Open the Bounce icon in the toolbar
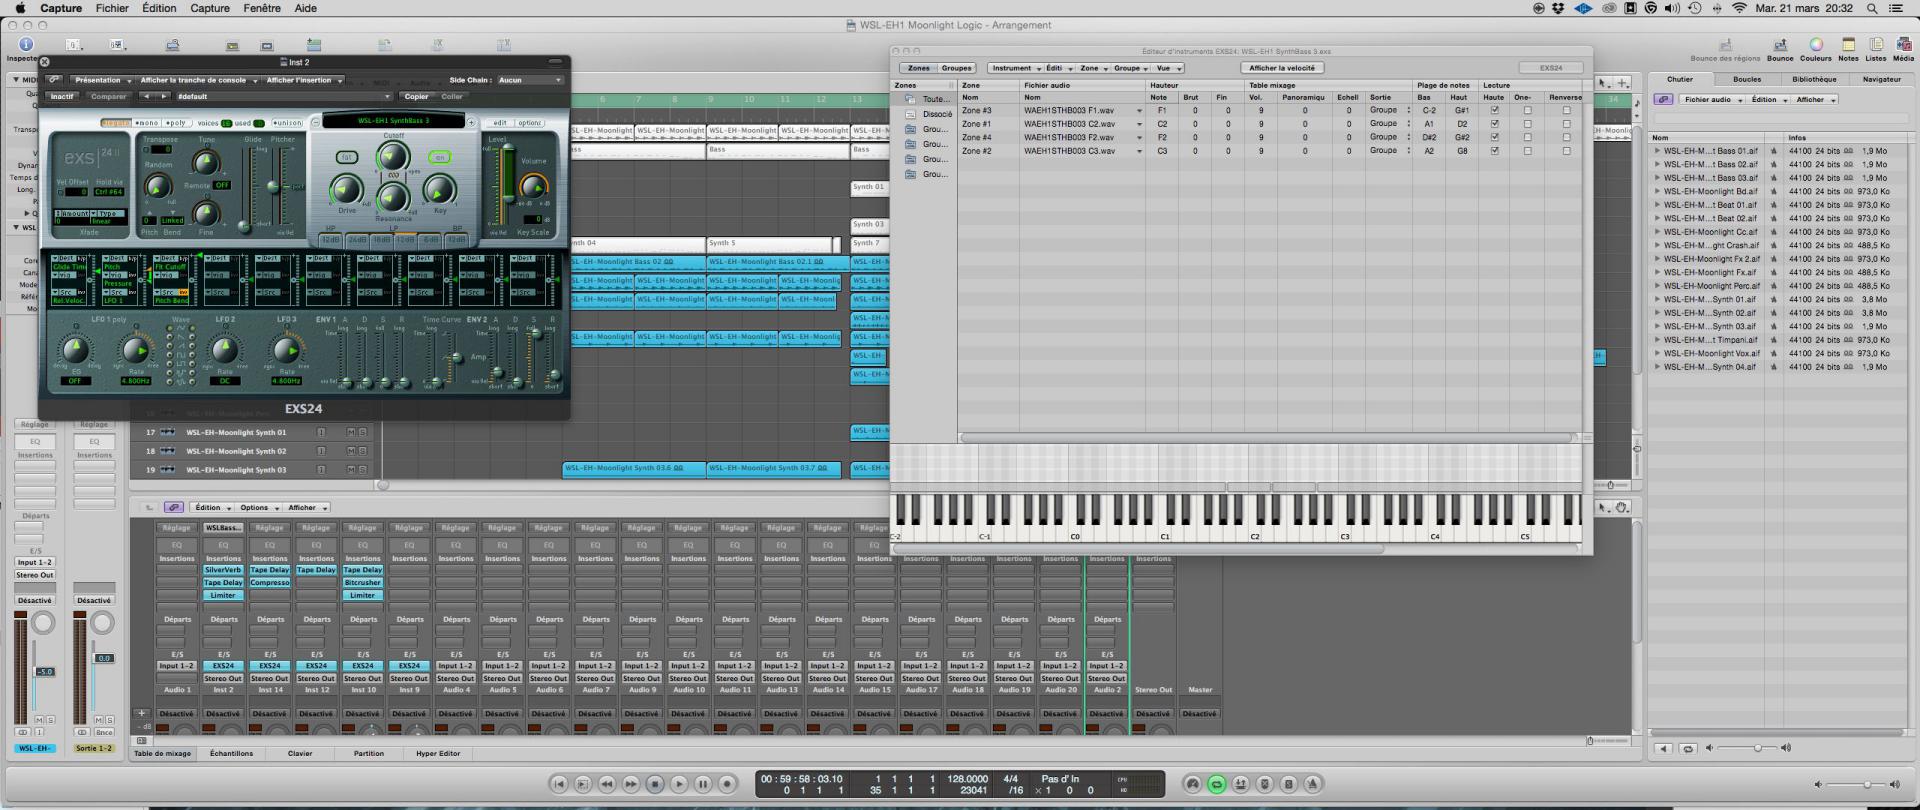Viewport: 1920px width, 810px height. (1780, 45)
